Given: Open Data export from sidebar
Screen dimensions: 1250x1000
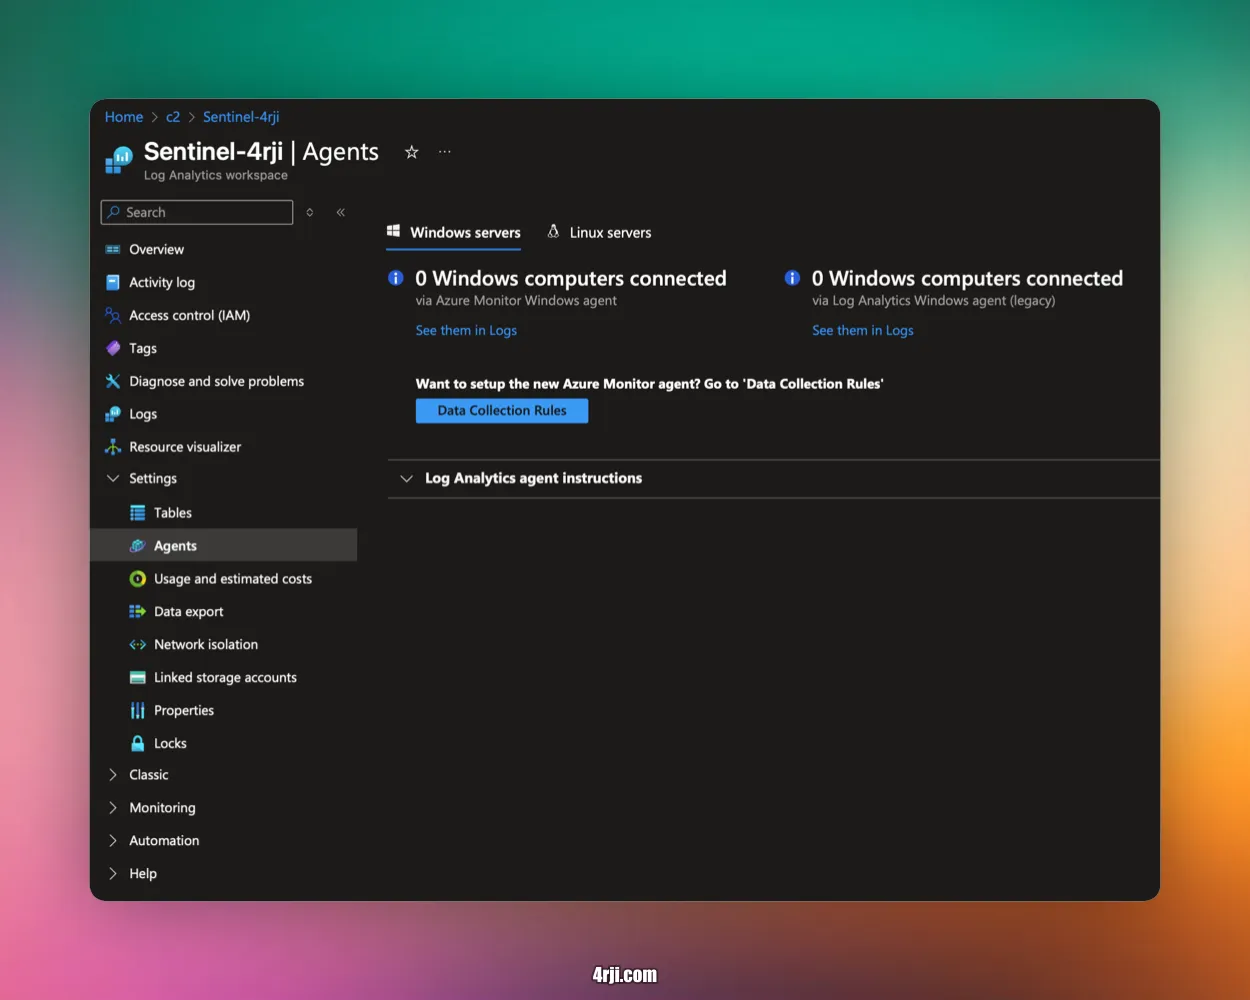Looking at the screenshot, I should pos(188,612).
